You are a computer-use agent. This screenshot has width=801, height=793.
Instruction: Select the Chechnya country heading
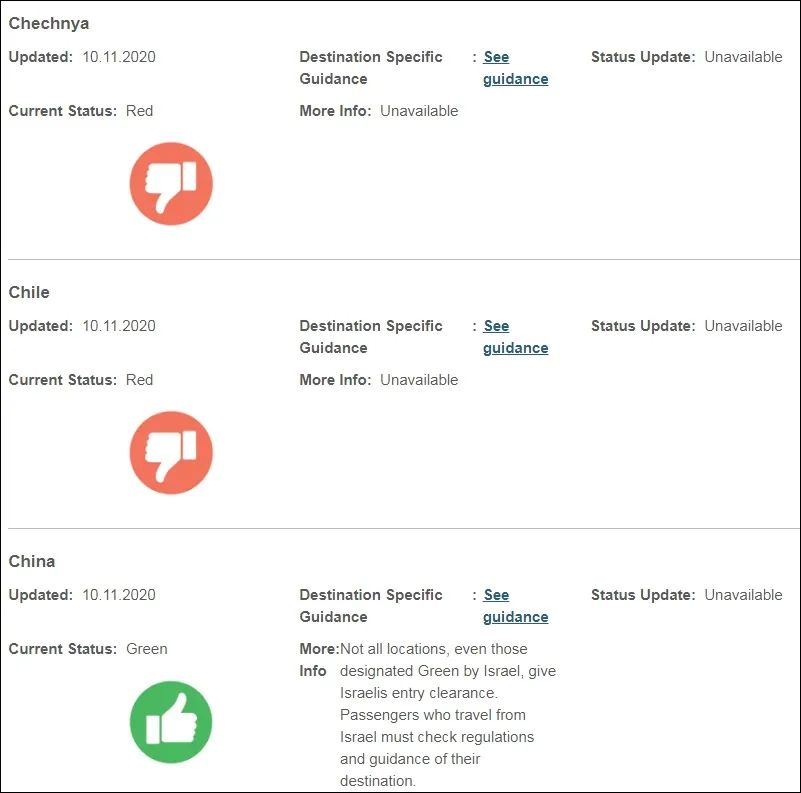(49, 23)
